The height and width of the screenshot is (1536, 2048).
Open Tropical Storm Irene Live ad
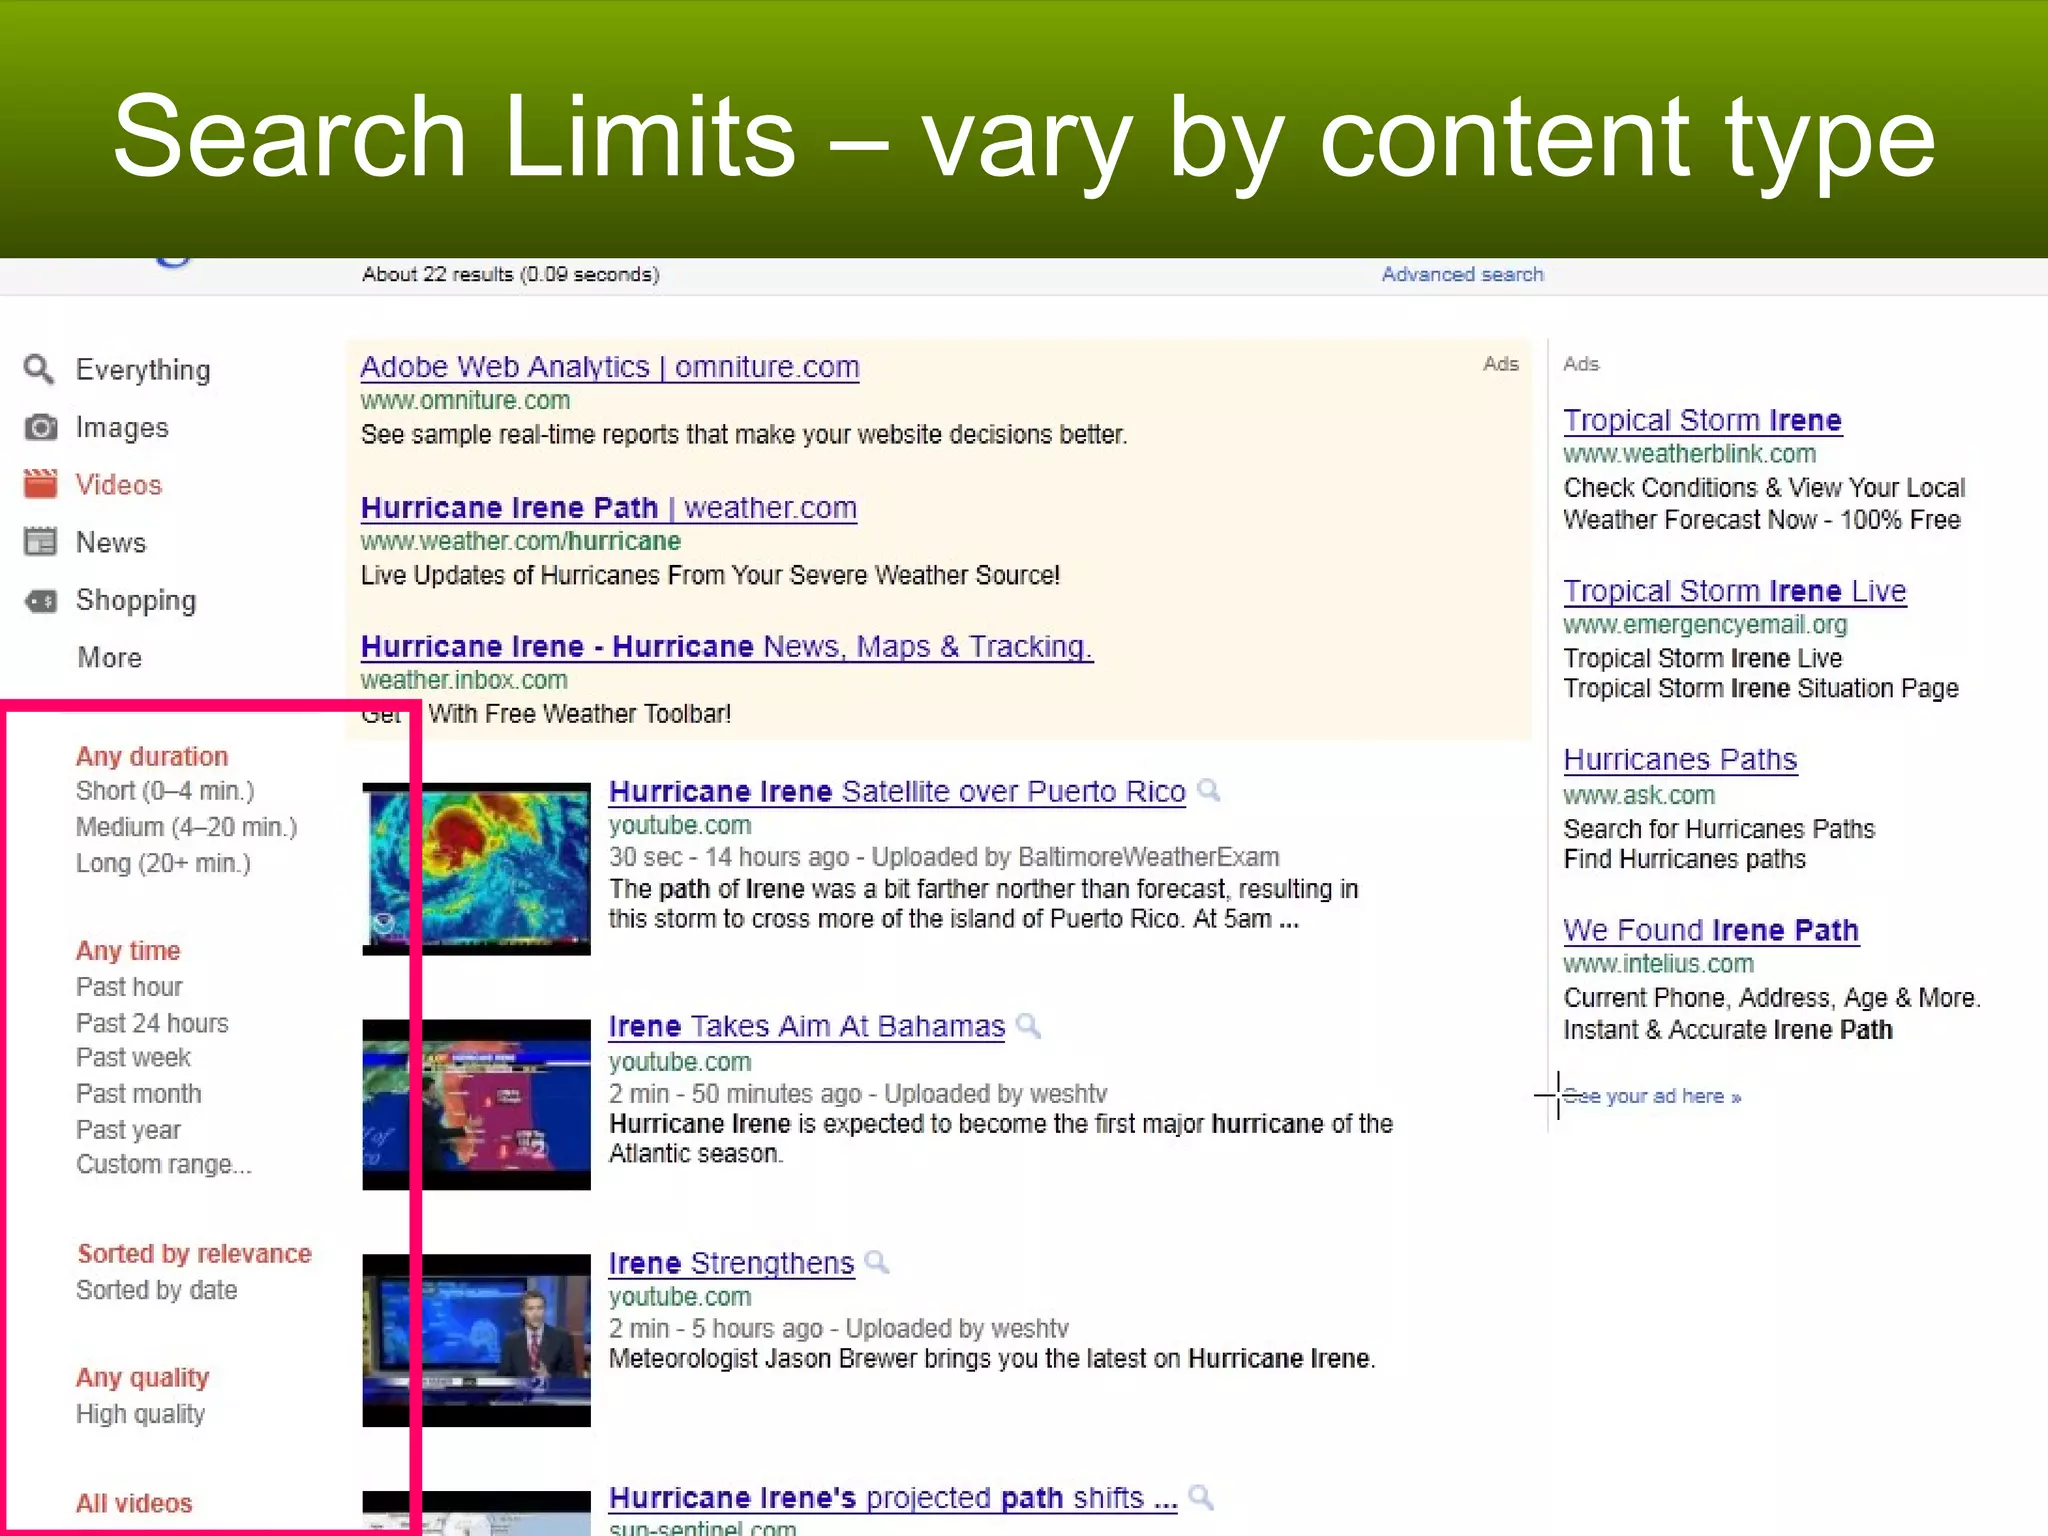coord(1735,591)
